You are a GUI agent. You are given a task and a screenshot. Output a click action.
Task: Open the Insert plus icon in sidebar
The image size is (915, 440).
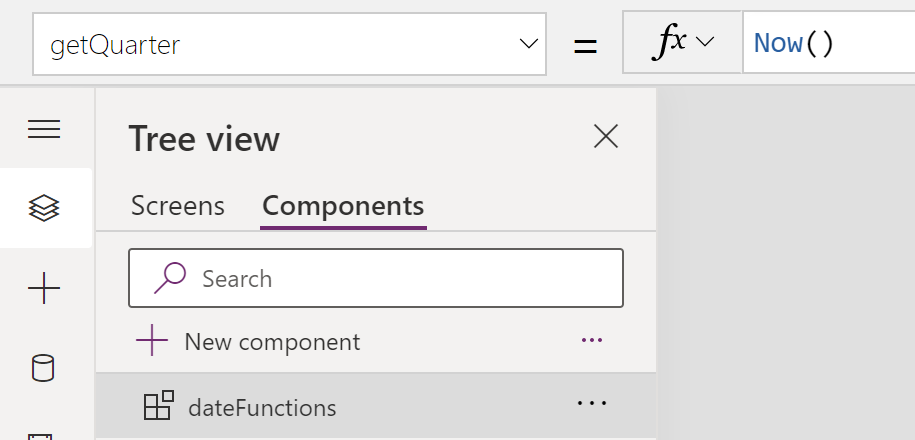coord(44,288)
